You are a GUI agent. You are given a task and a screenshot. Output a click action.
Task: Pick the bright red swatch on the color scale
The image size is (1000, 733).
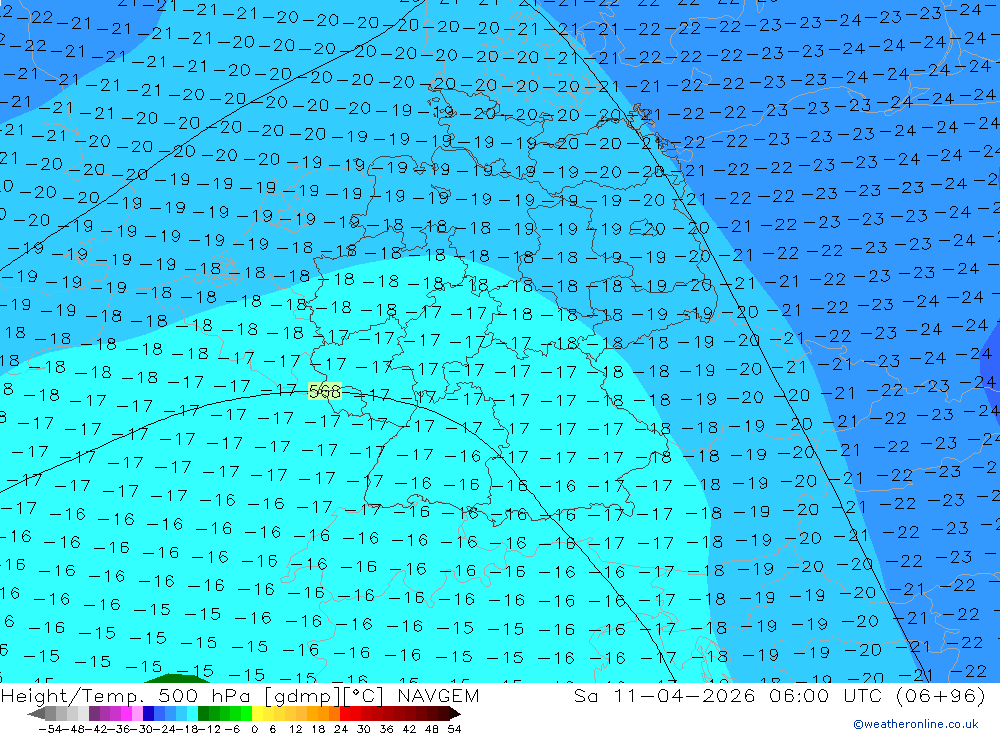coord(345,714)
